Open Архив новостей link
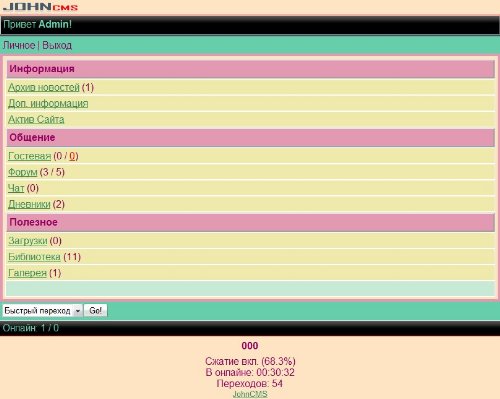 click(x=44, y=87)
